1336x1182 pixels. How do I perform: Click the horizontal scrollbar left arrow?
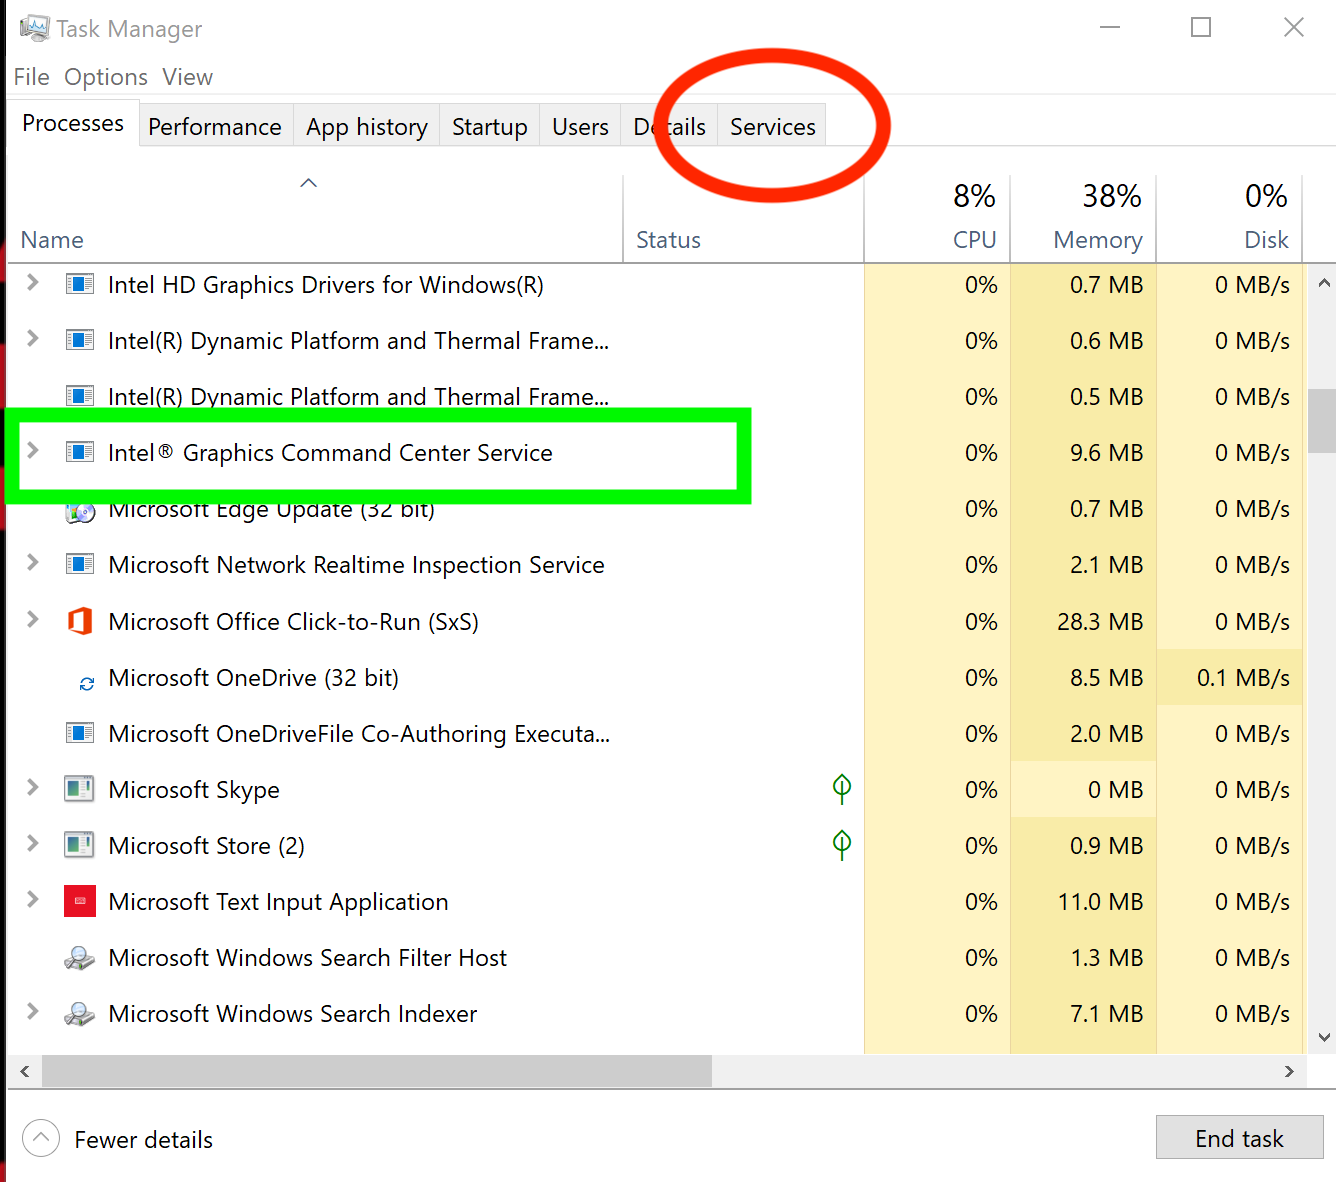25,1071
